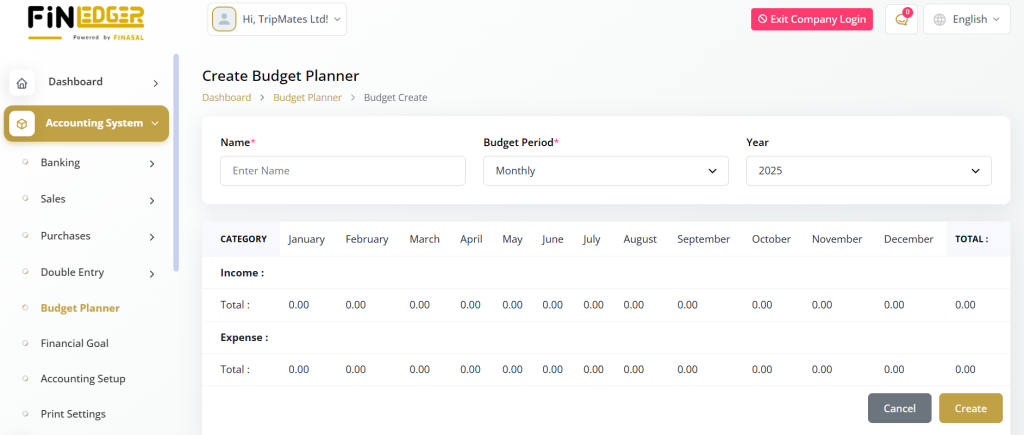The height and width of the screenshot is (435, 1024).
Task: Click the Enter Name input field
Action: click(x=342, y=171)
